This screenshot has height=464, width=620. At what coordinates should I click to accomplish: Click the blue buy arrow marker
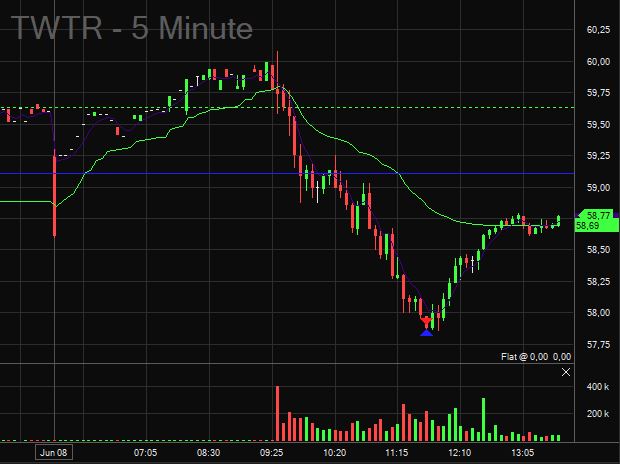point(426,333)
